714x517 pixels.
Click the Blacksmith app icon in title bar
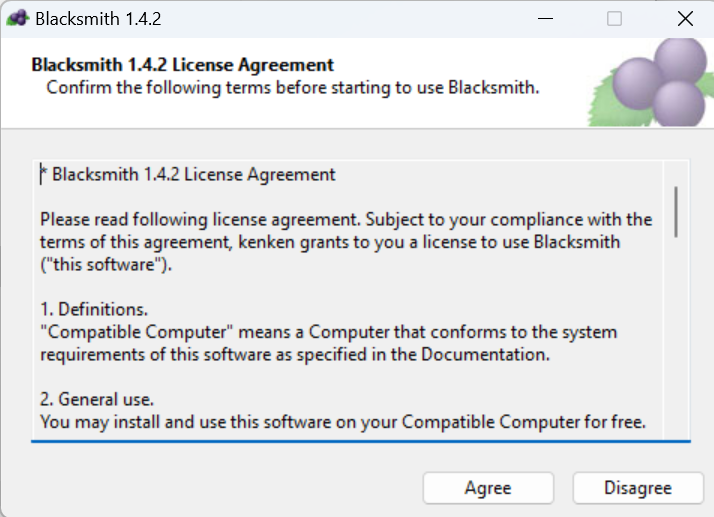tap(17, 18)
